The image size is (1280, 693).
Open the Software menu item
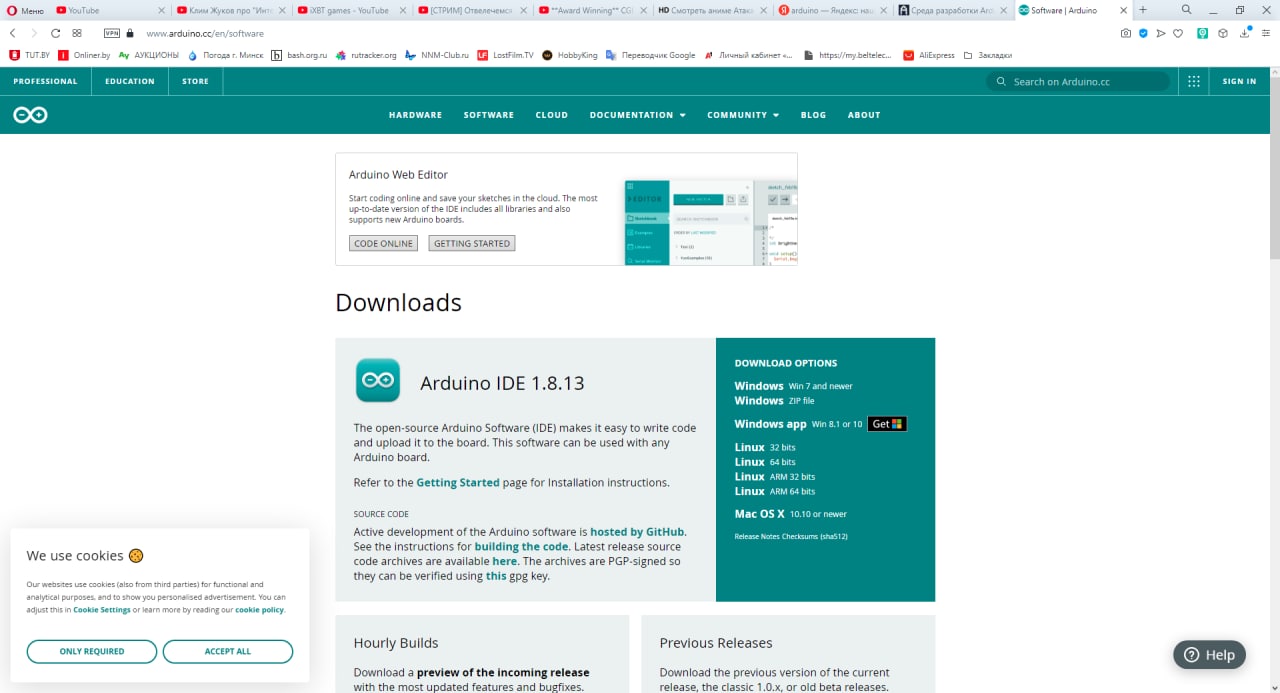[x=489, y=115]
